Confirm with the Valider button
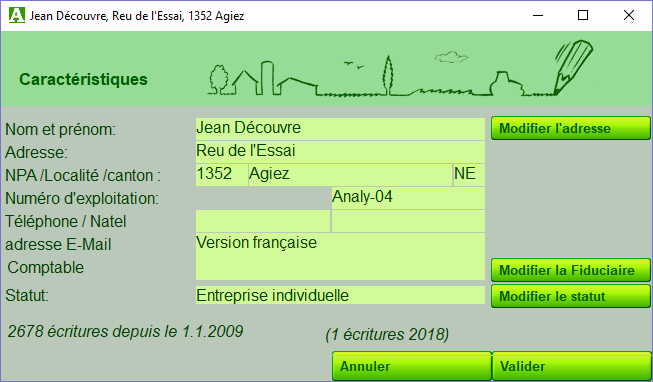 [571, 366]
